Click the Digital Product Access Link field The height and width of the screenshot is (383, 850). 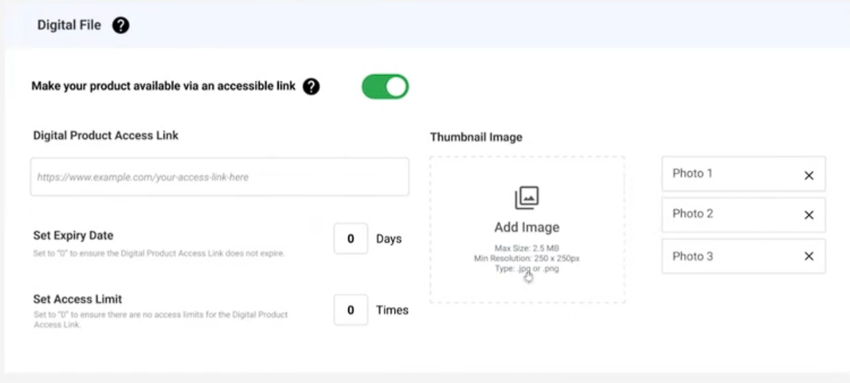[x=220, y=177]
